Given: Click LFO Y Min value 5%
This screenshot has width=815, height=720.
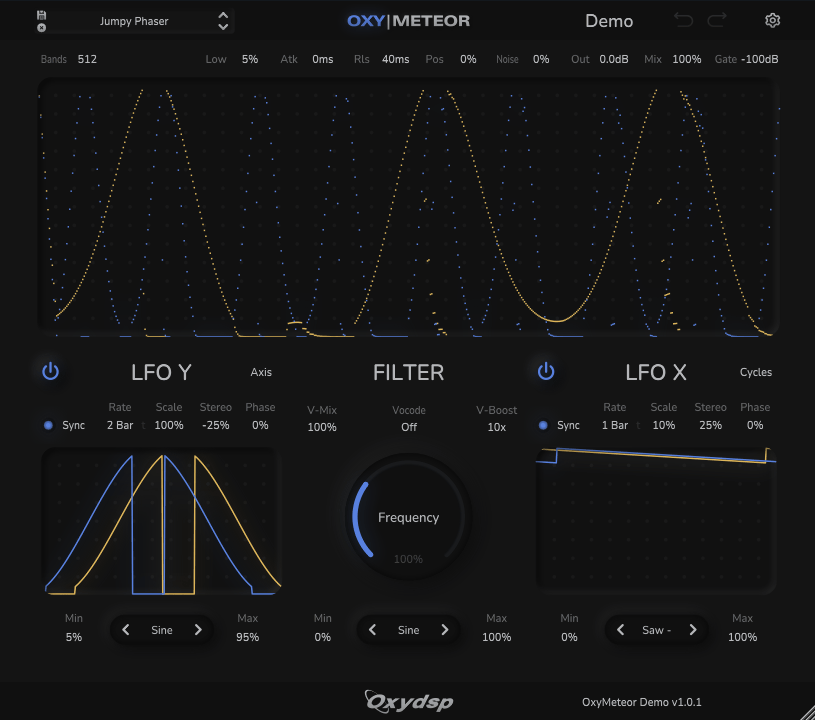Looking at the screenshot, I should point(74,637).
